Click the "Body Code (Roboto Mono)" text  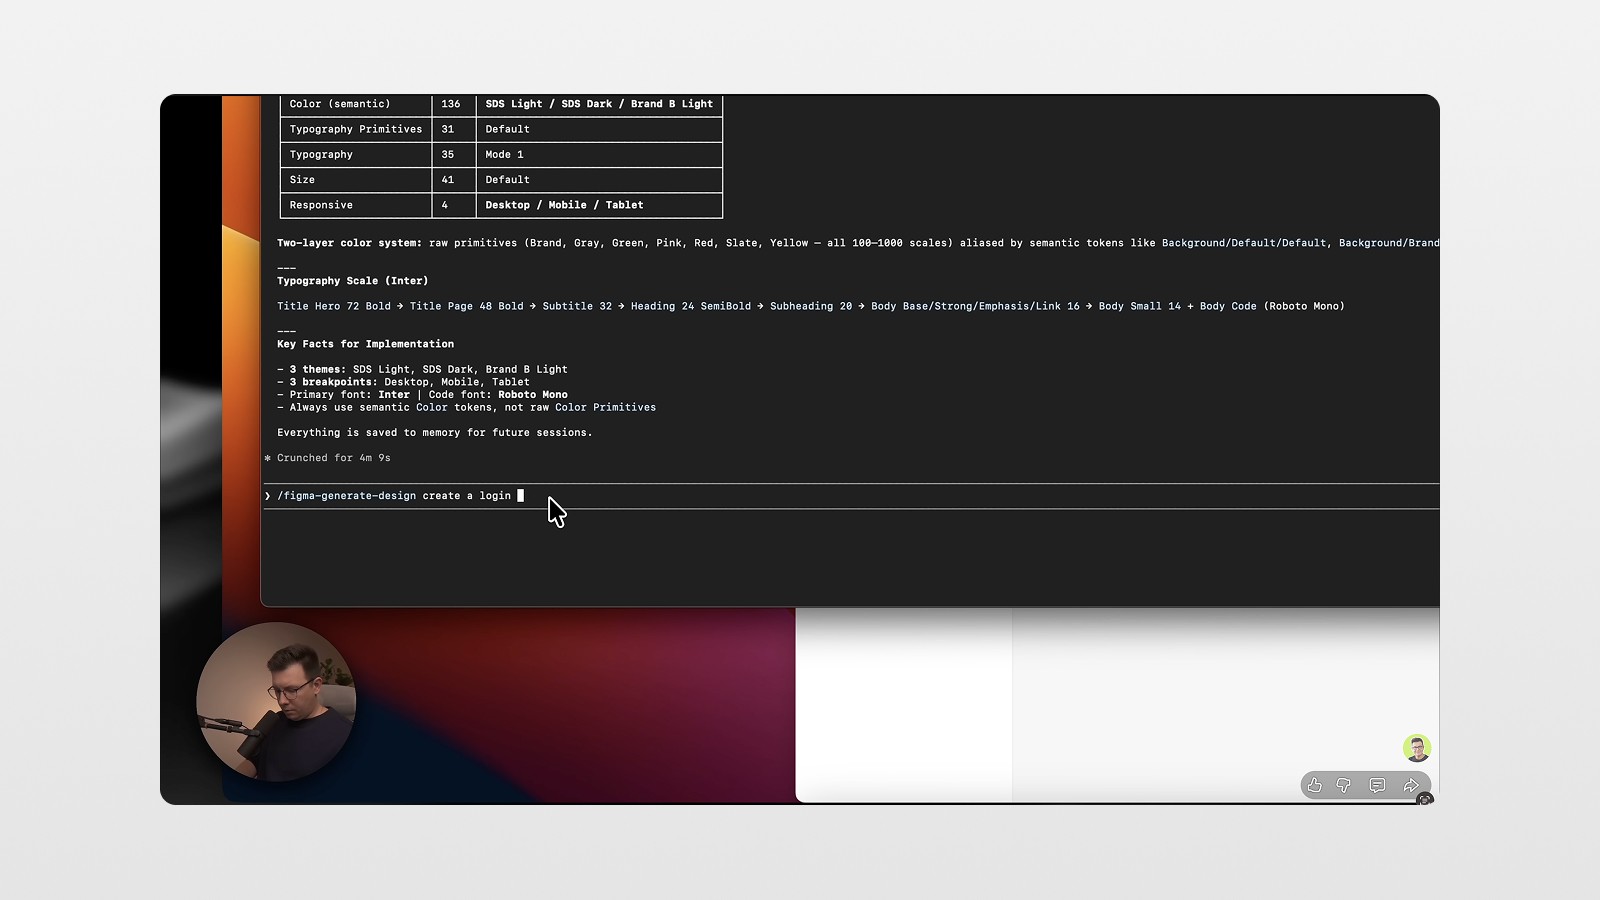point(1272,306)
